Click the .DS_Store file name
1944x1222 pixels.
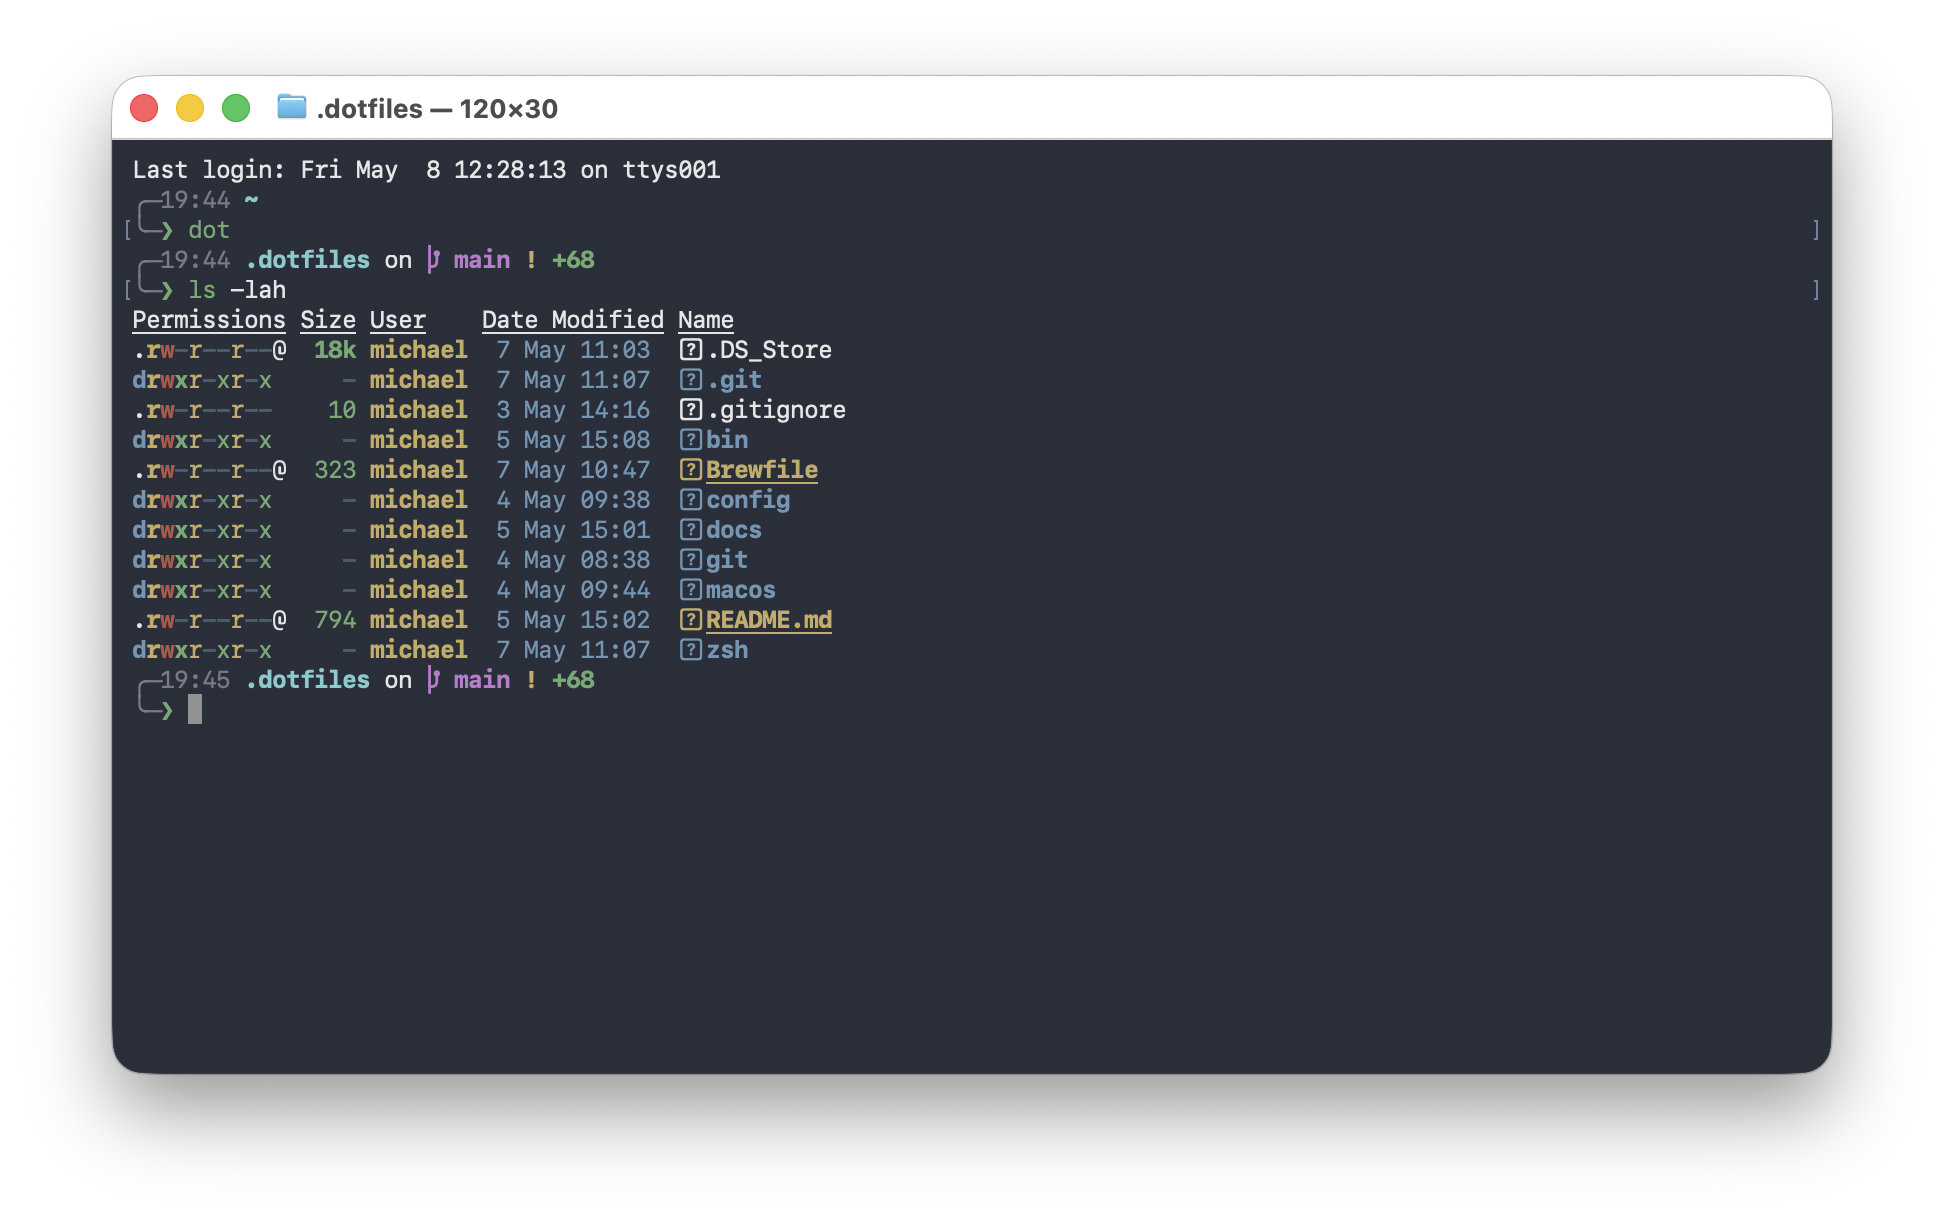pos(770,350)
